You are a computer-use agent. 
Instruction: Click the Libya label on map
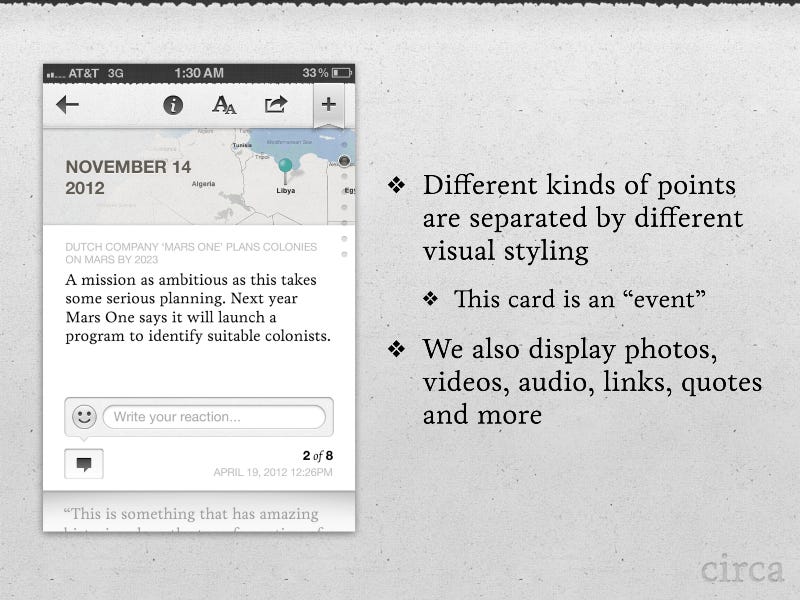[x=286, y=190]
